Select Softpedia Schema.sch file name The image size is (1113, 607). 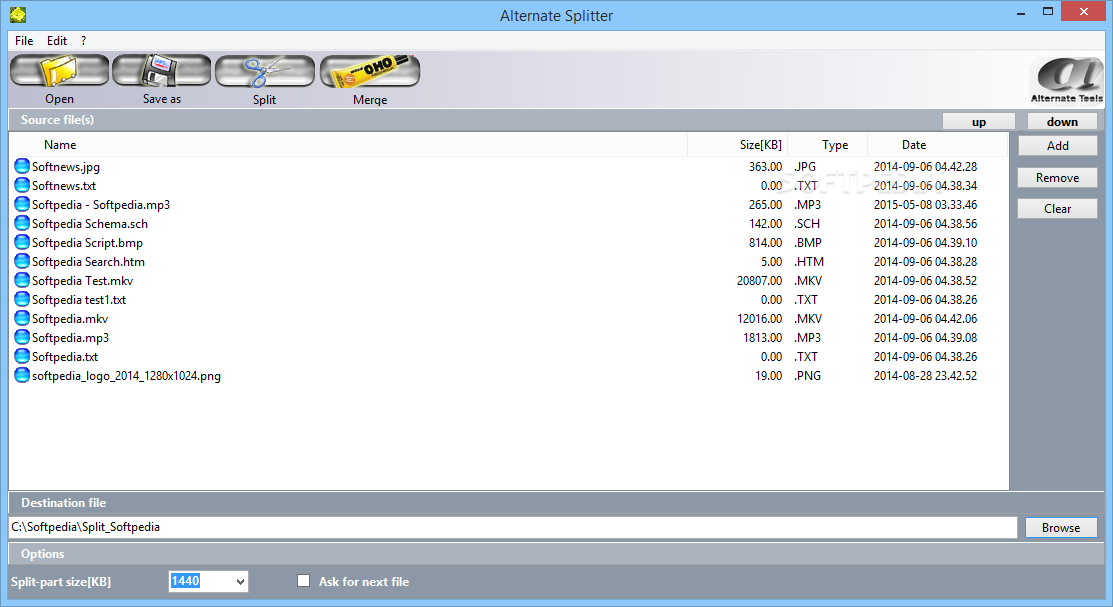(90, 224)
